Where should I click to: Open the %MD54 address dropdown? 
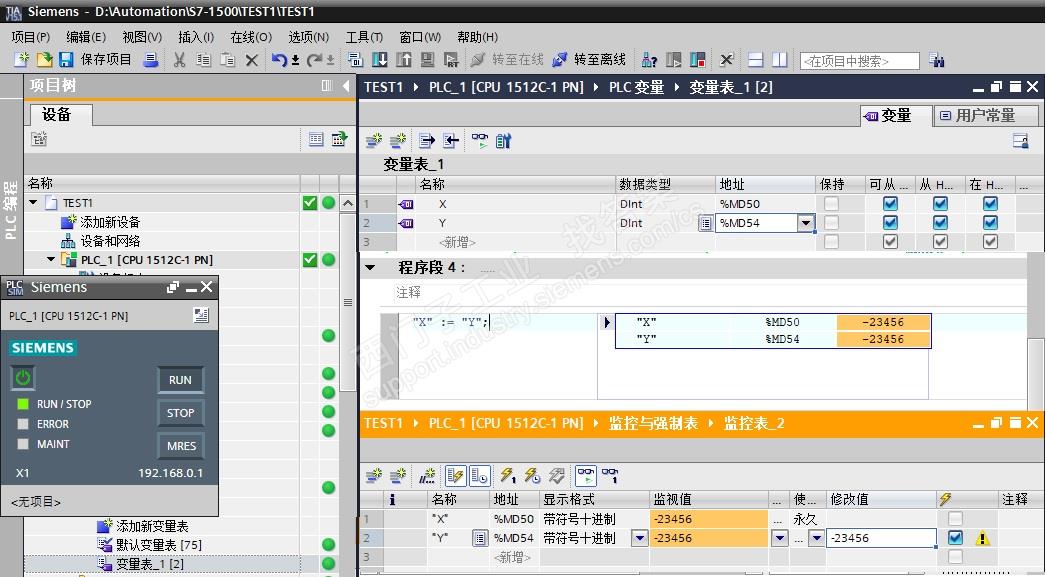point(807,223)
